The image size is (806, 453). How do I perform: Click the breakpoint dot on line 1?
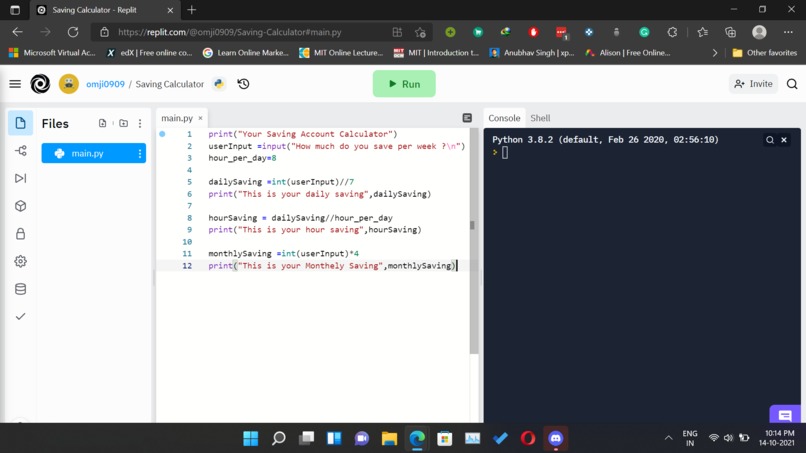tap(162, 134)
